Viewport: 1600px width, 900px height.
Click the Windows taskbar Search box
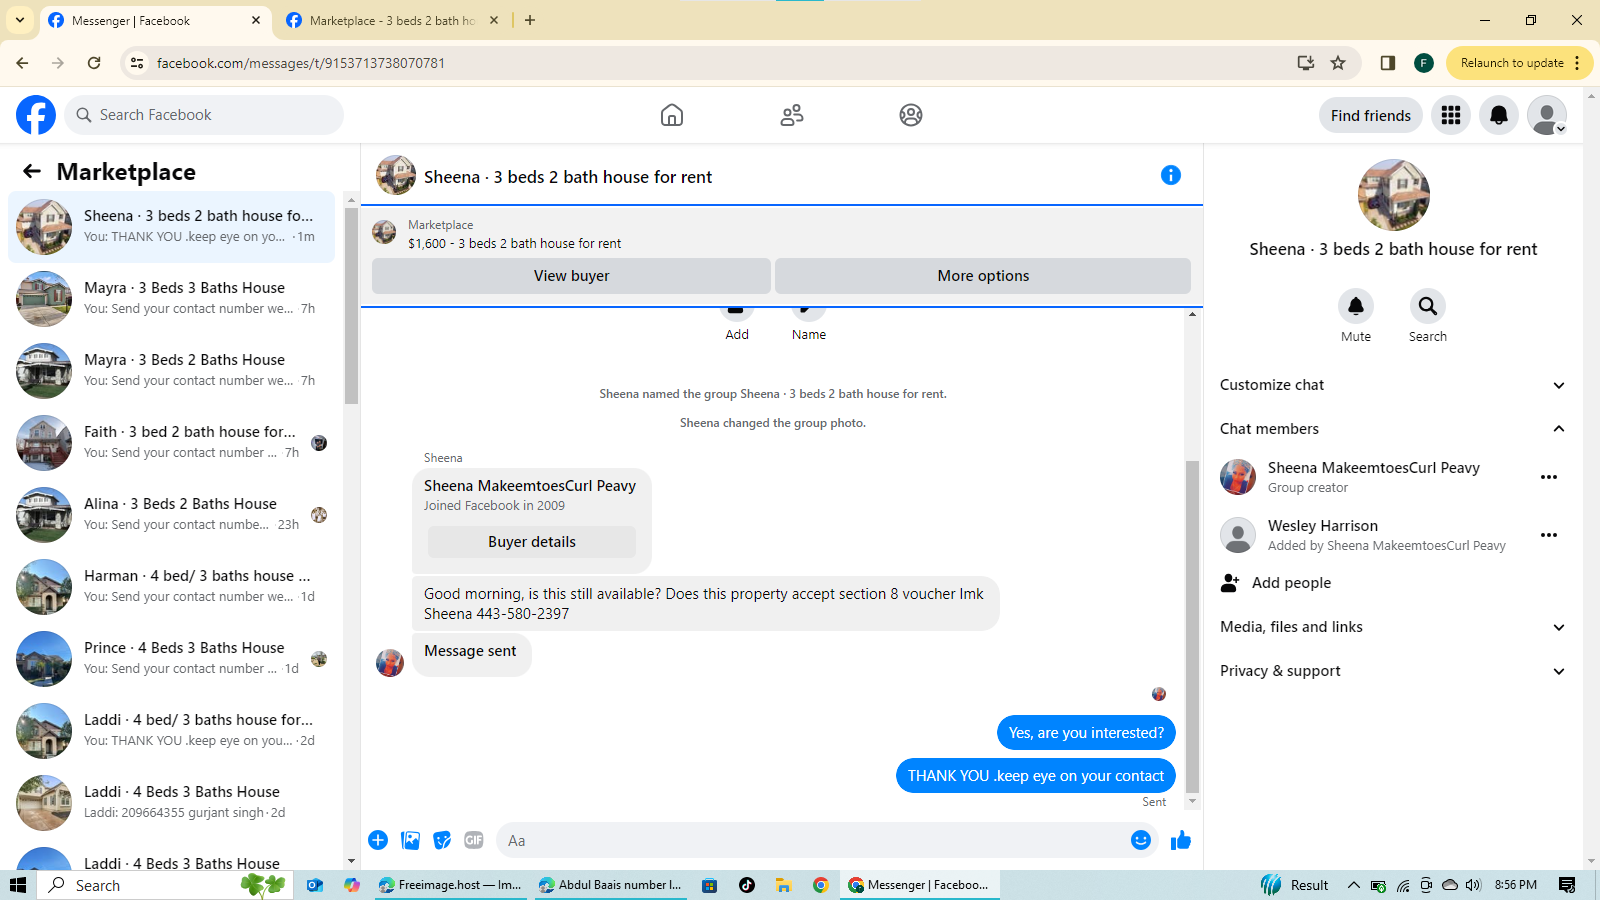pyautogui.click(x=165, y=885)
